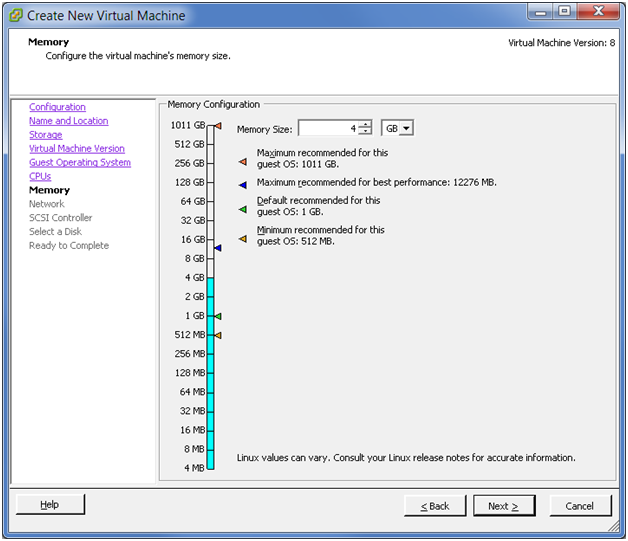Go to Guest Operating System step
This screenshot has height=541, width=628.
click(x=80, y=163)
